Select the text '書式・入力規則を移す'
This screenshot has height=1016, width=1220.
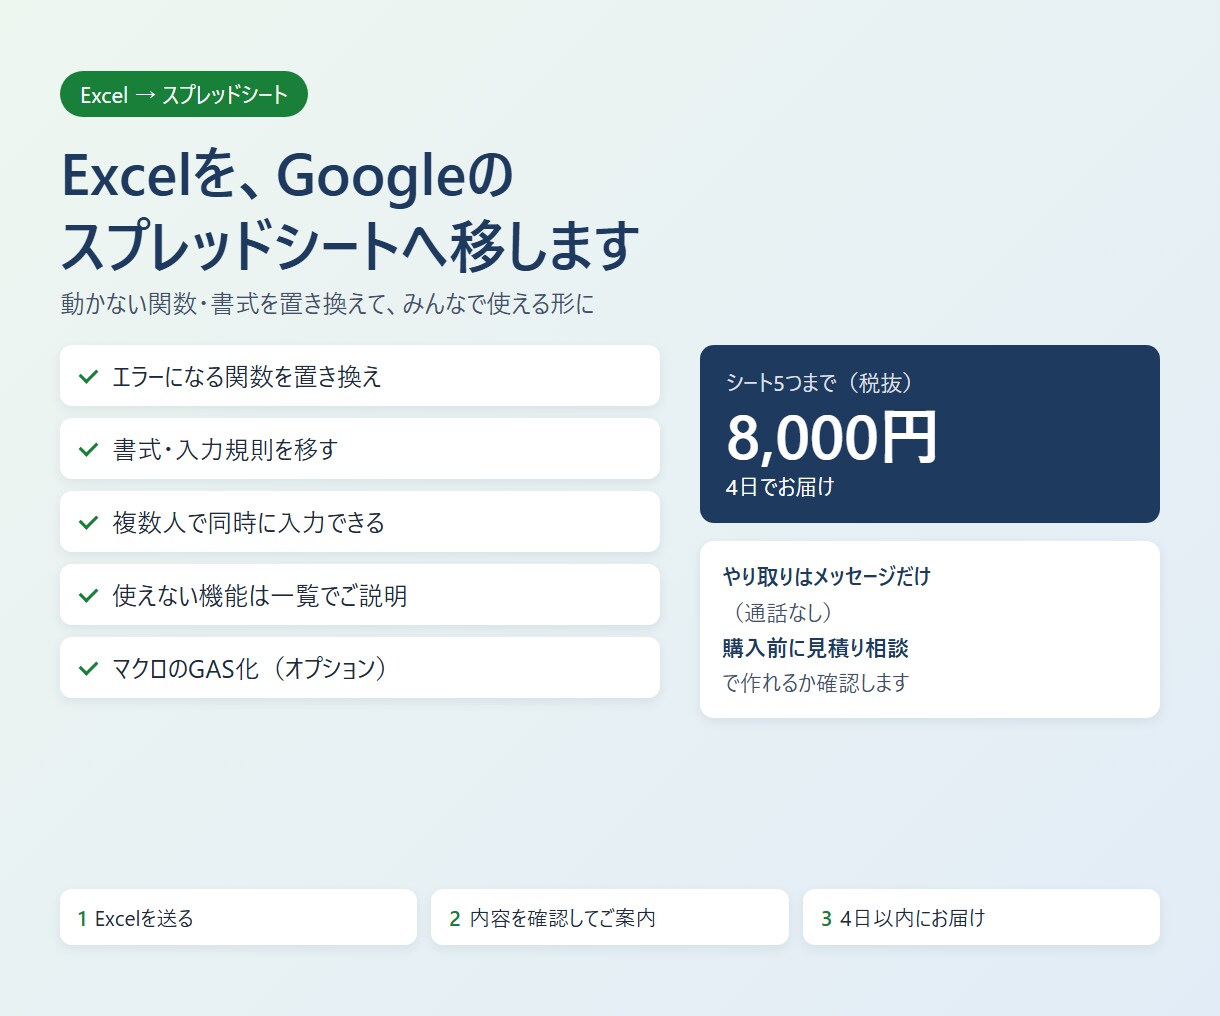point(225,450)
